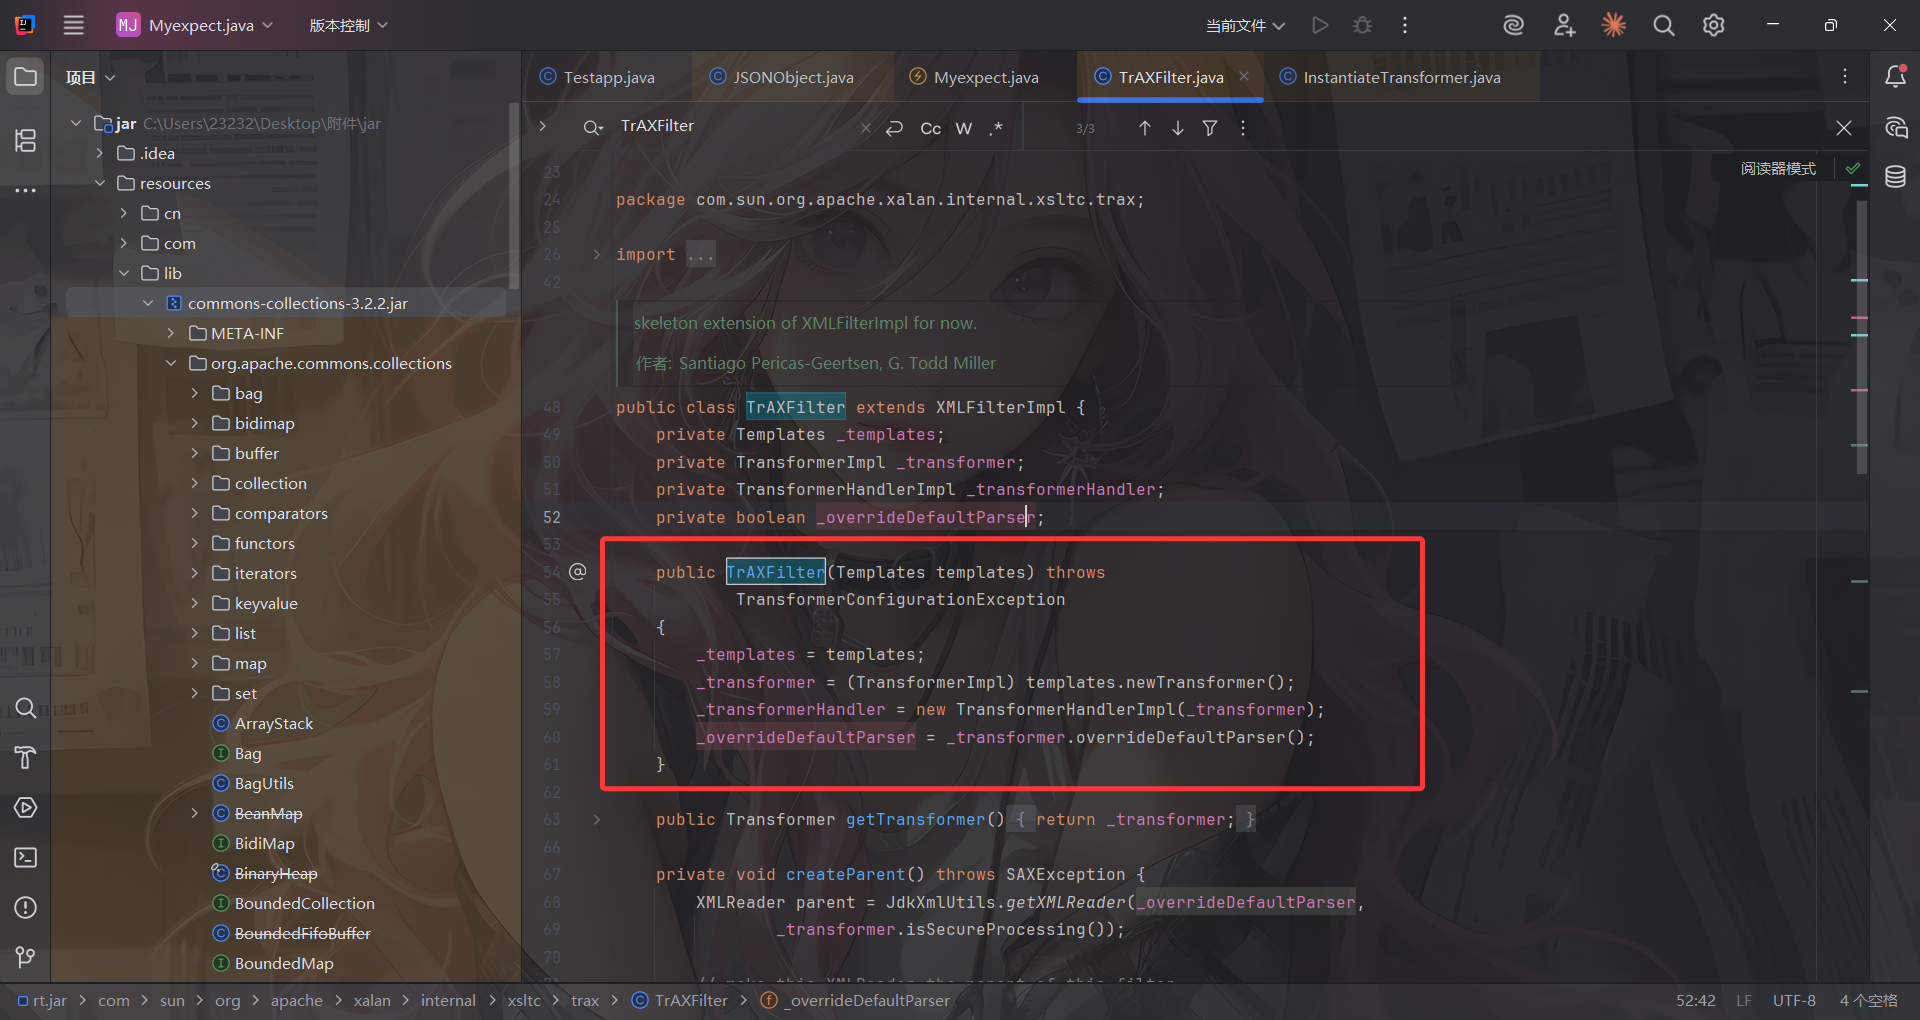Toggle whole words W option in search
1920x1020 pixels.
click(x=963, y=128)
